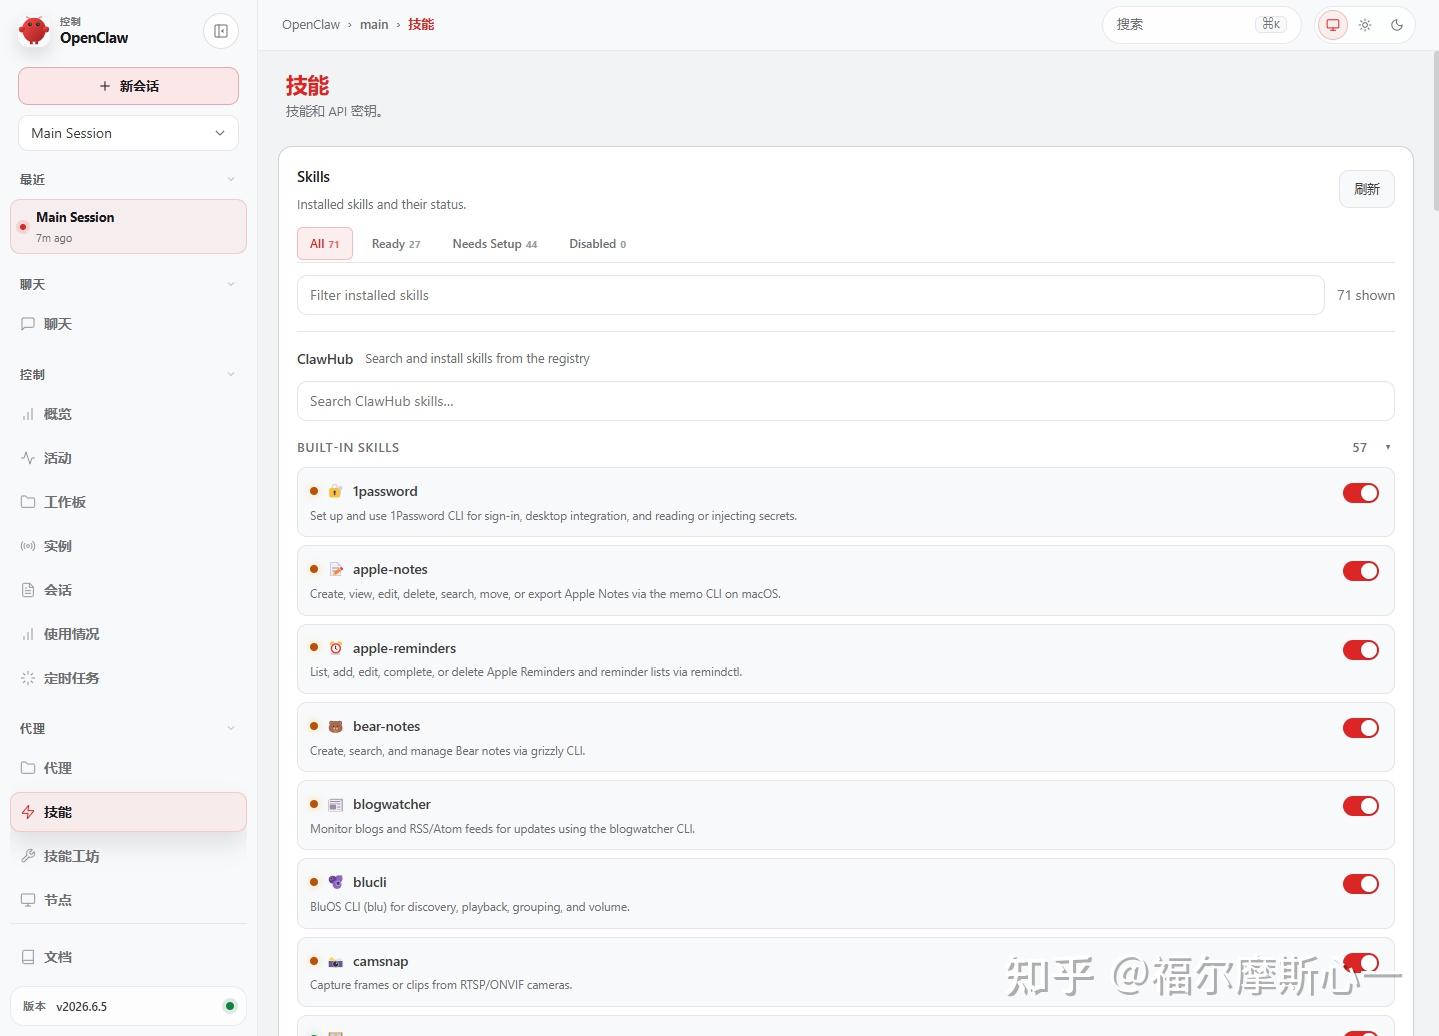This screenshot has width=1439, height=1036.
Task: Click the version v2026.6.5 badge
Action: coord(128,1006)
